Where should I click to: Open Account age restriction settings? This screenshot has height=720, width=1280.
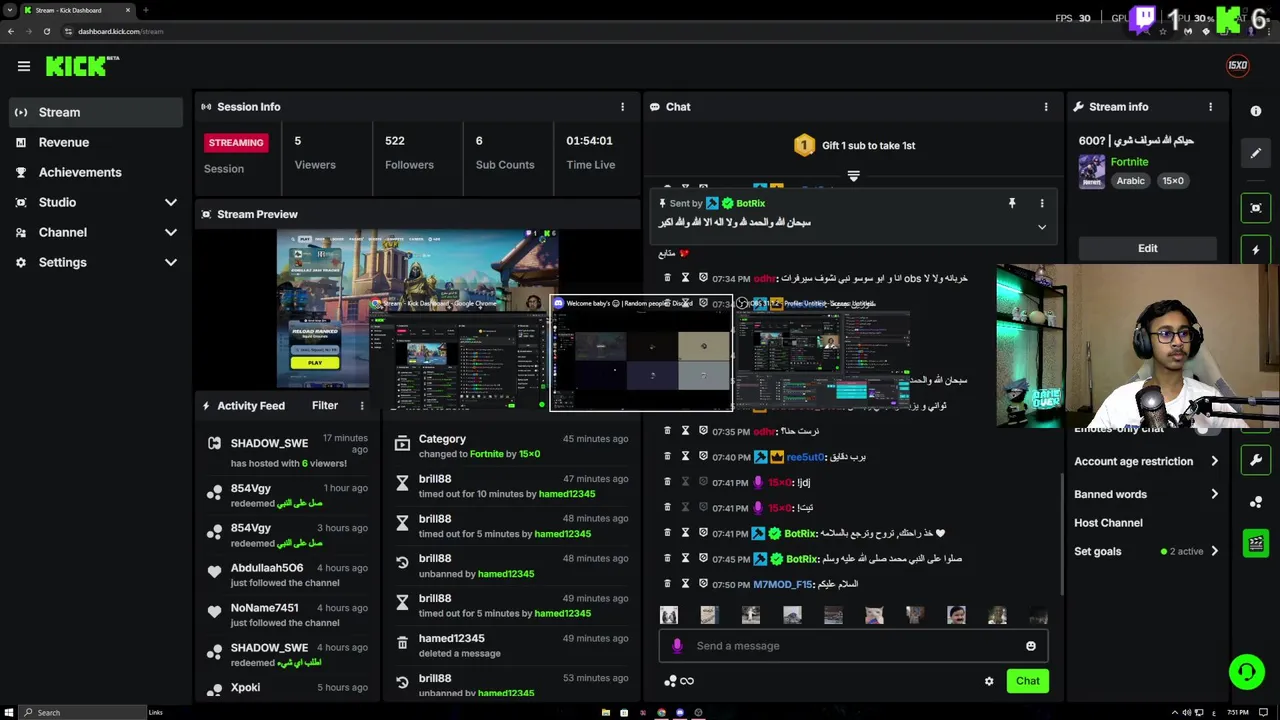coord(1147,461)
